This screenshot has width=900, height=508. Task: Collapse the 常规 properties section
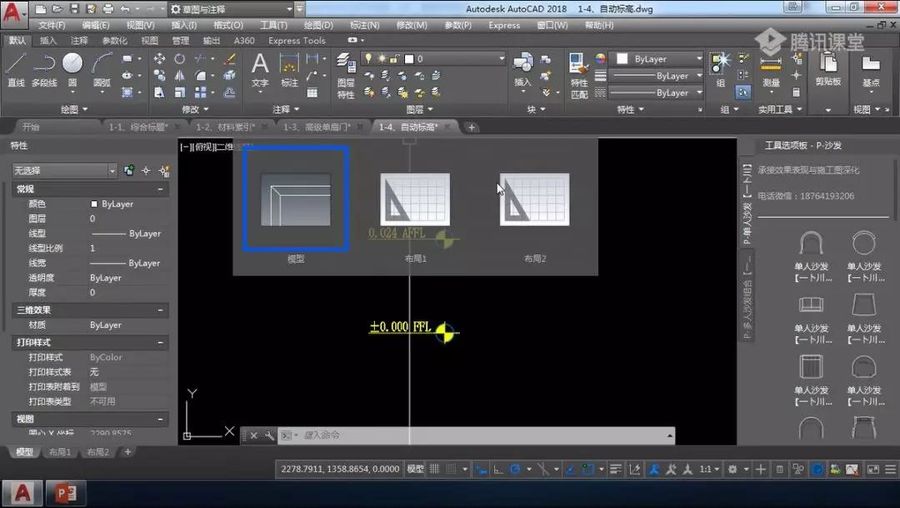pos(160,189)
